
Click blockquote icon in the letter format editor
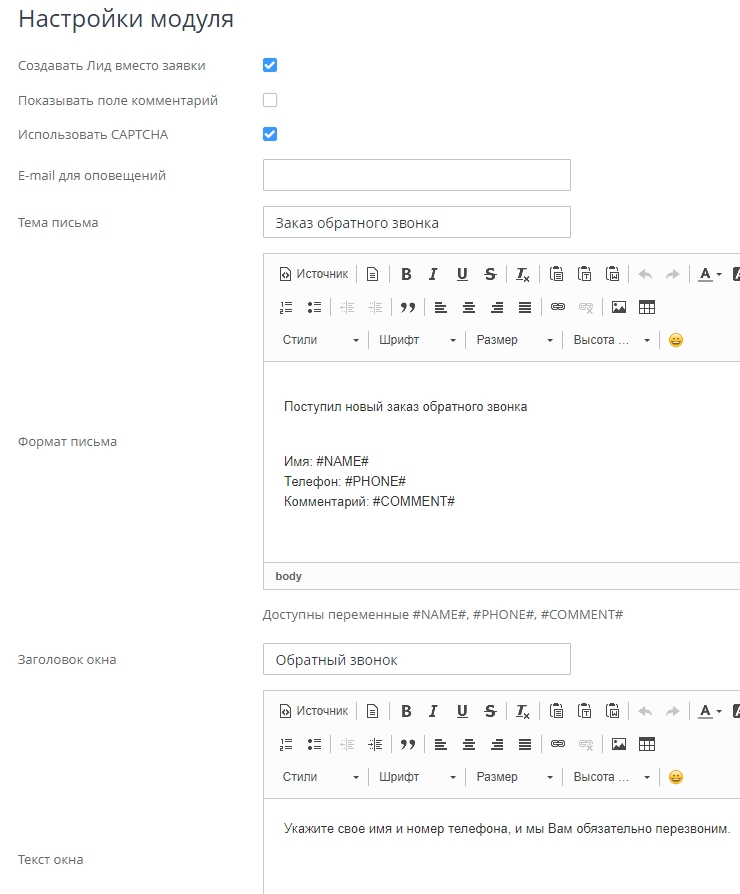tap(407, 307)
